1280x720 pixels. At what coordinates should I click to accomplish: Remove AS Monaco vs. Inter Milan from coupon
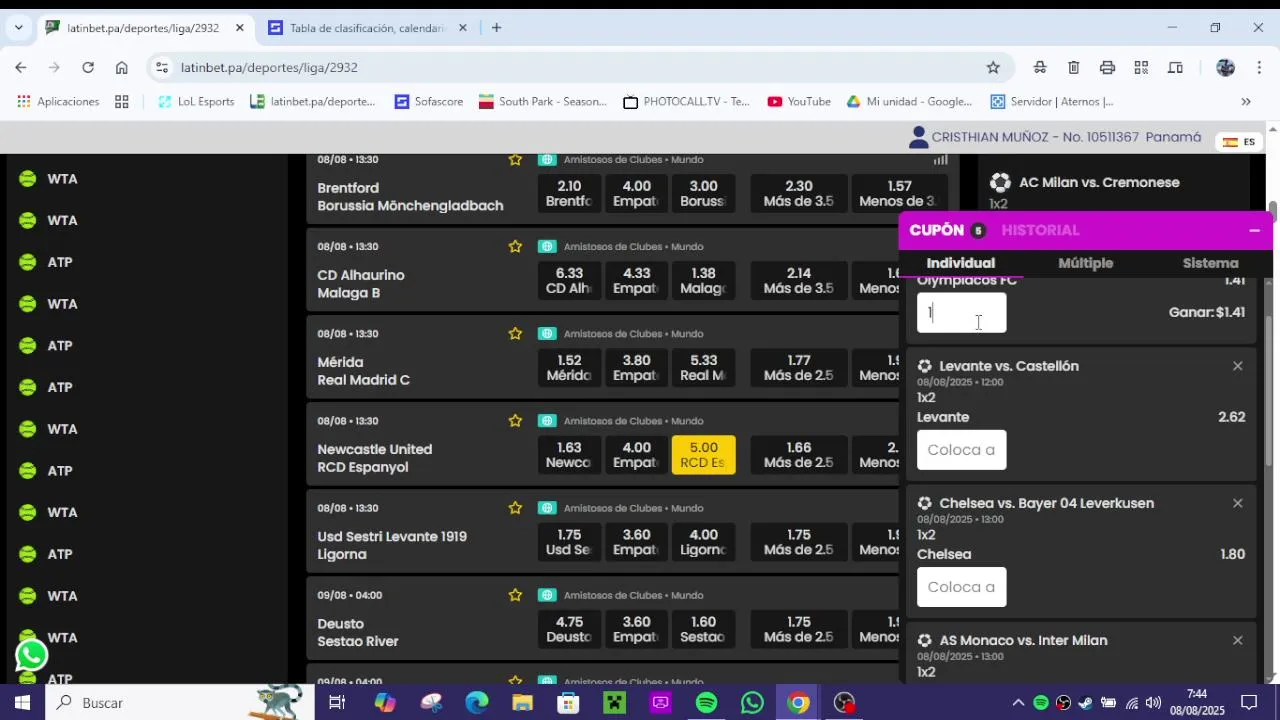click(x=1237, y=640)
